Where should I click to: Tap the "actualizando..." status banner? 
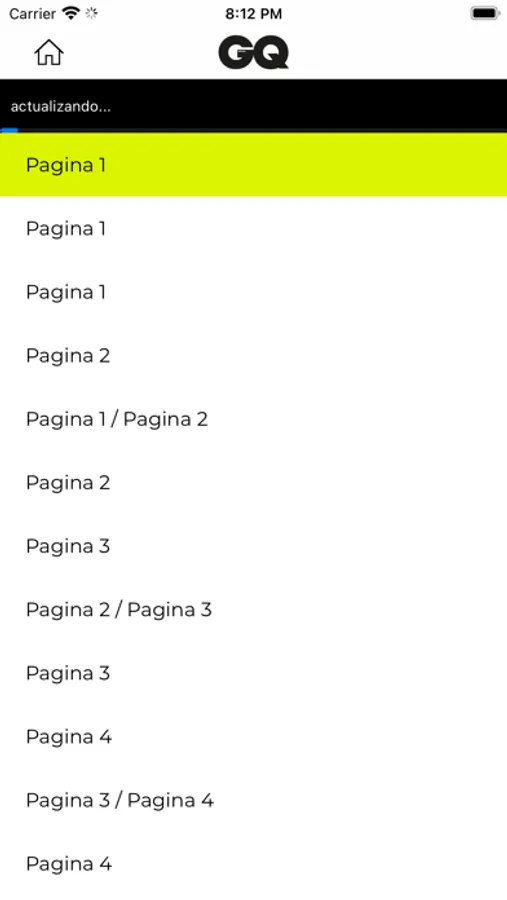pyautogui.click(x=253, y=106)
